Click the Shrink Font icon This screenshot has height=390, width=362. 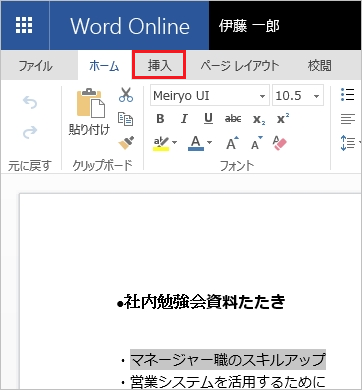click(257, 143)
